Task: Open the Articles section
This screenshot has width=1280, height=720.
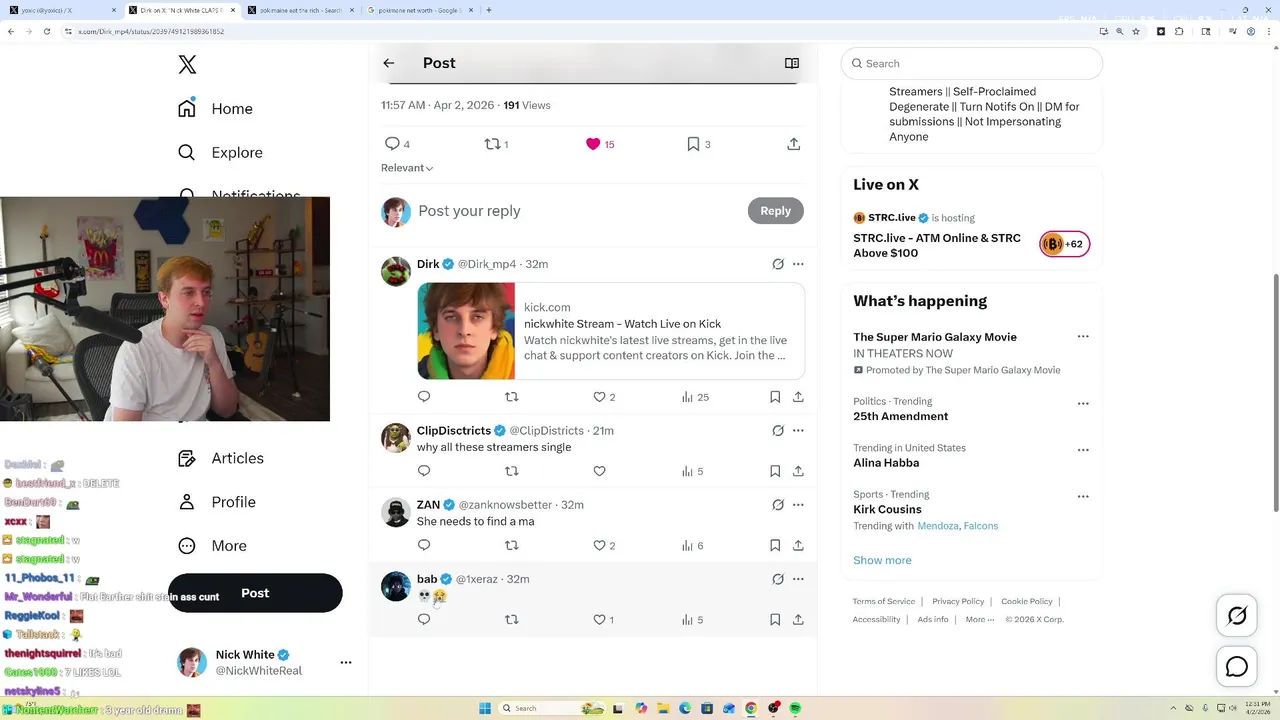Action: [x=221, y=458]
